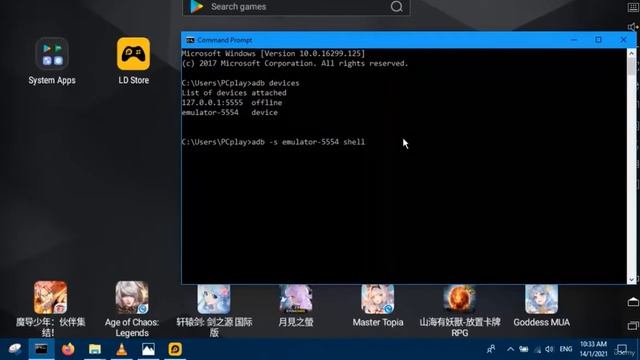
Task: Open the System Apps folder
Action: click(52, 54)
